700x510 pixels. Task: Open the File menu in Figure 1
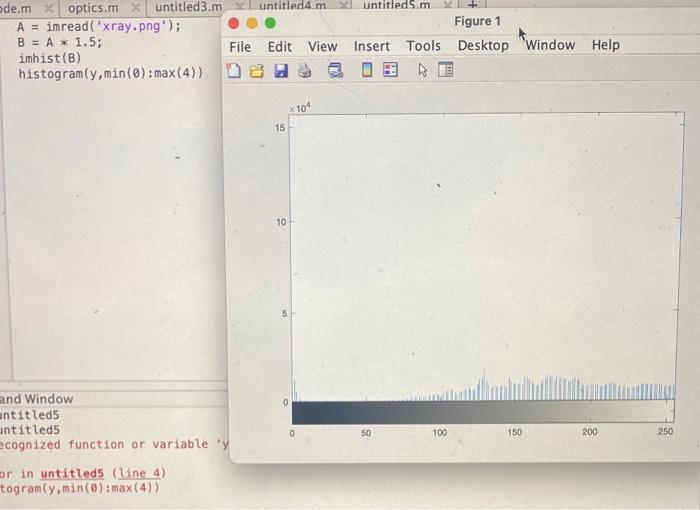point(240,47)
